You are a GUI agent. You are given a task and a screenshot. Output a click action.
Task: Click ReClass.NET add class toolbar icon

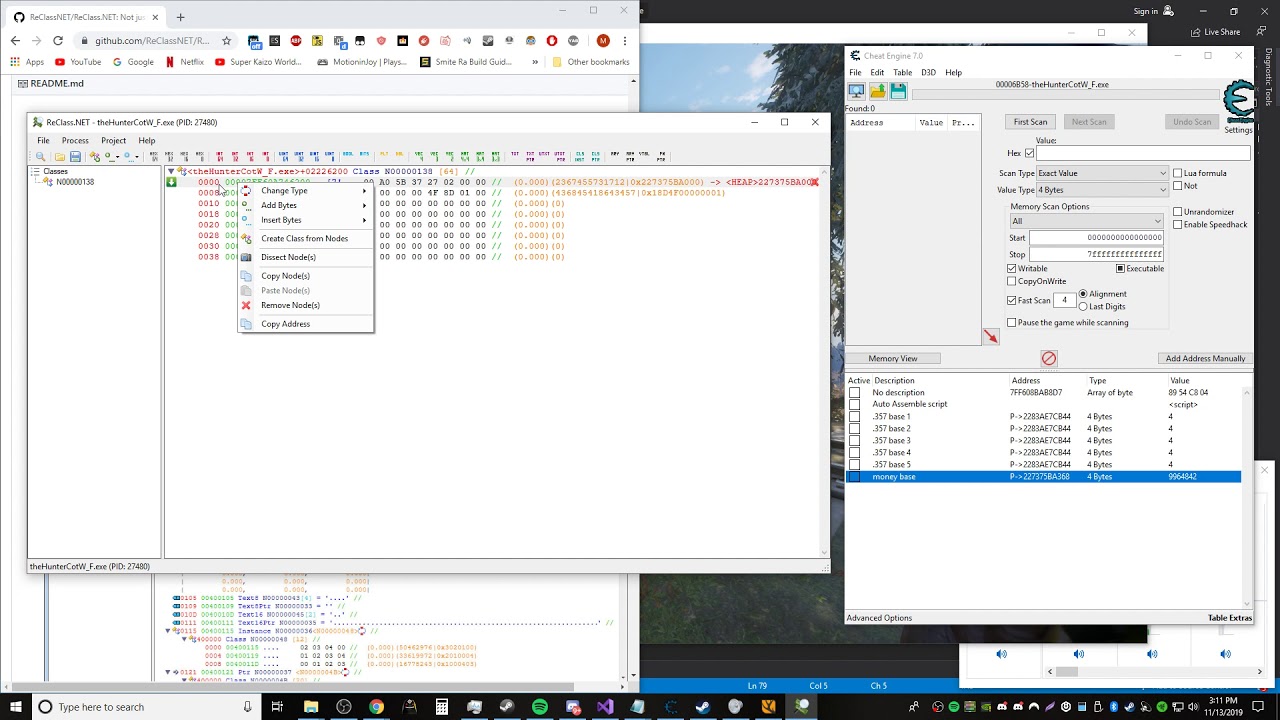pyautogui.click(x=94, y=157)
